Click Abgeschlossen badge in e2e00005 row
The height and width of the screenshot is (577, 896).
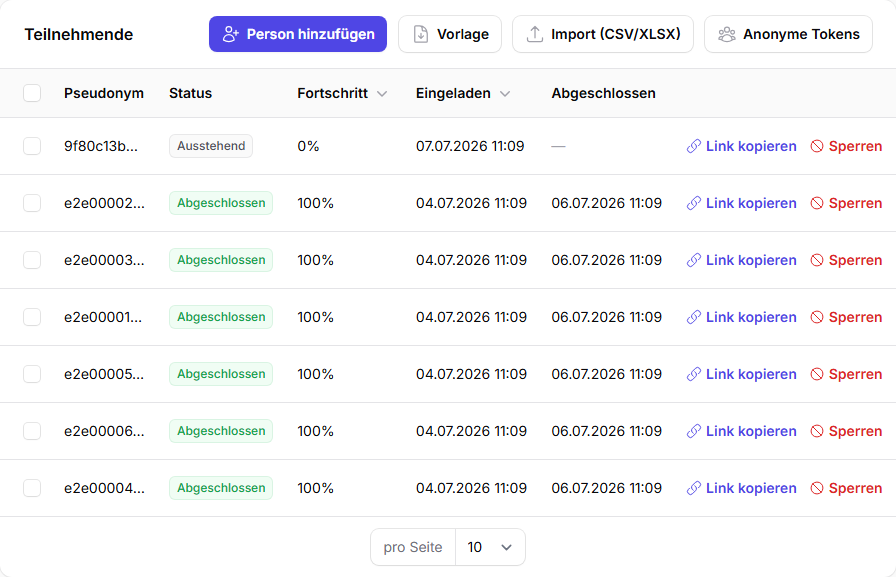coord(221,374)
